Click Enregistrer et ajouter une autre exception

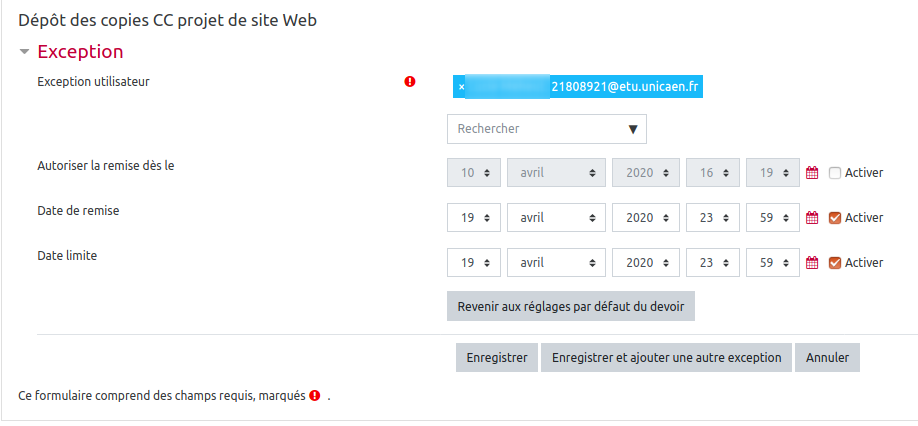pyautogui.click(x=667, y=358)
